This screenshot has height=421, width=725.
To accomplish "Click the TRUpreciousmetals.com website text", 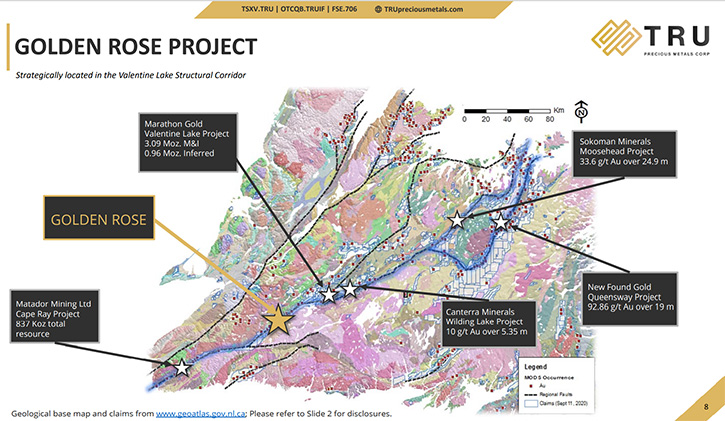I will 423,9.
